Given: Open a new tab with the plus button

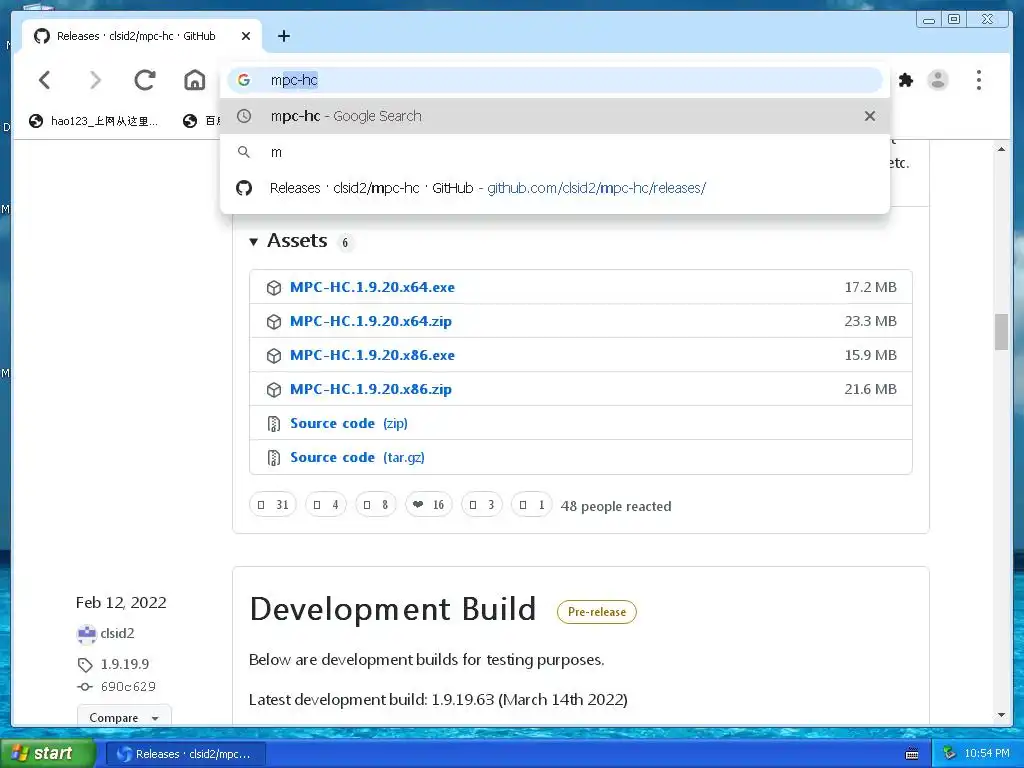Looking at the screenshot, I should pos(283,36).
